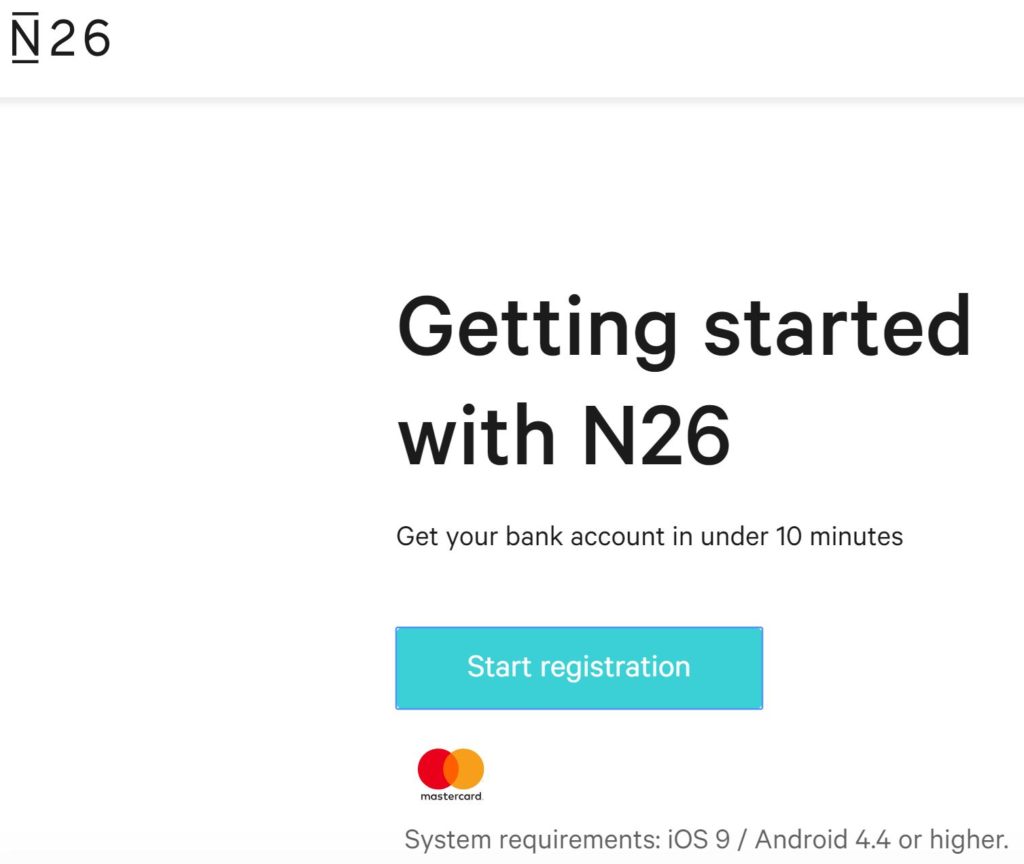This screenshot has height=864, width=1024.
Task: Click the 26 digits in the header logo
Action: (x=80, y=39)
